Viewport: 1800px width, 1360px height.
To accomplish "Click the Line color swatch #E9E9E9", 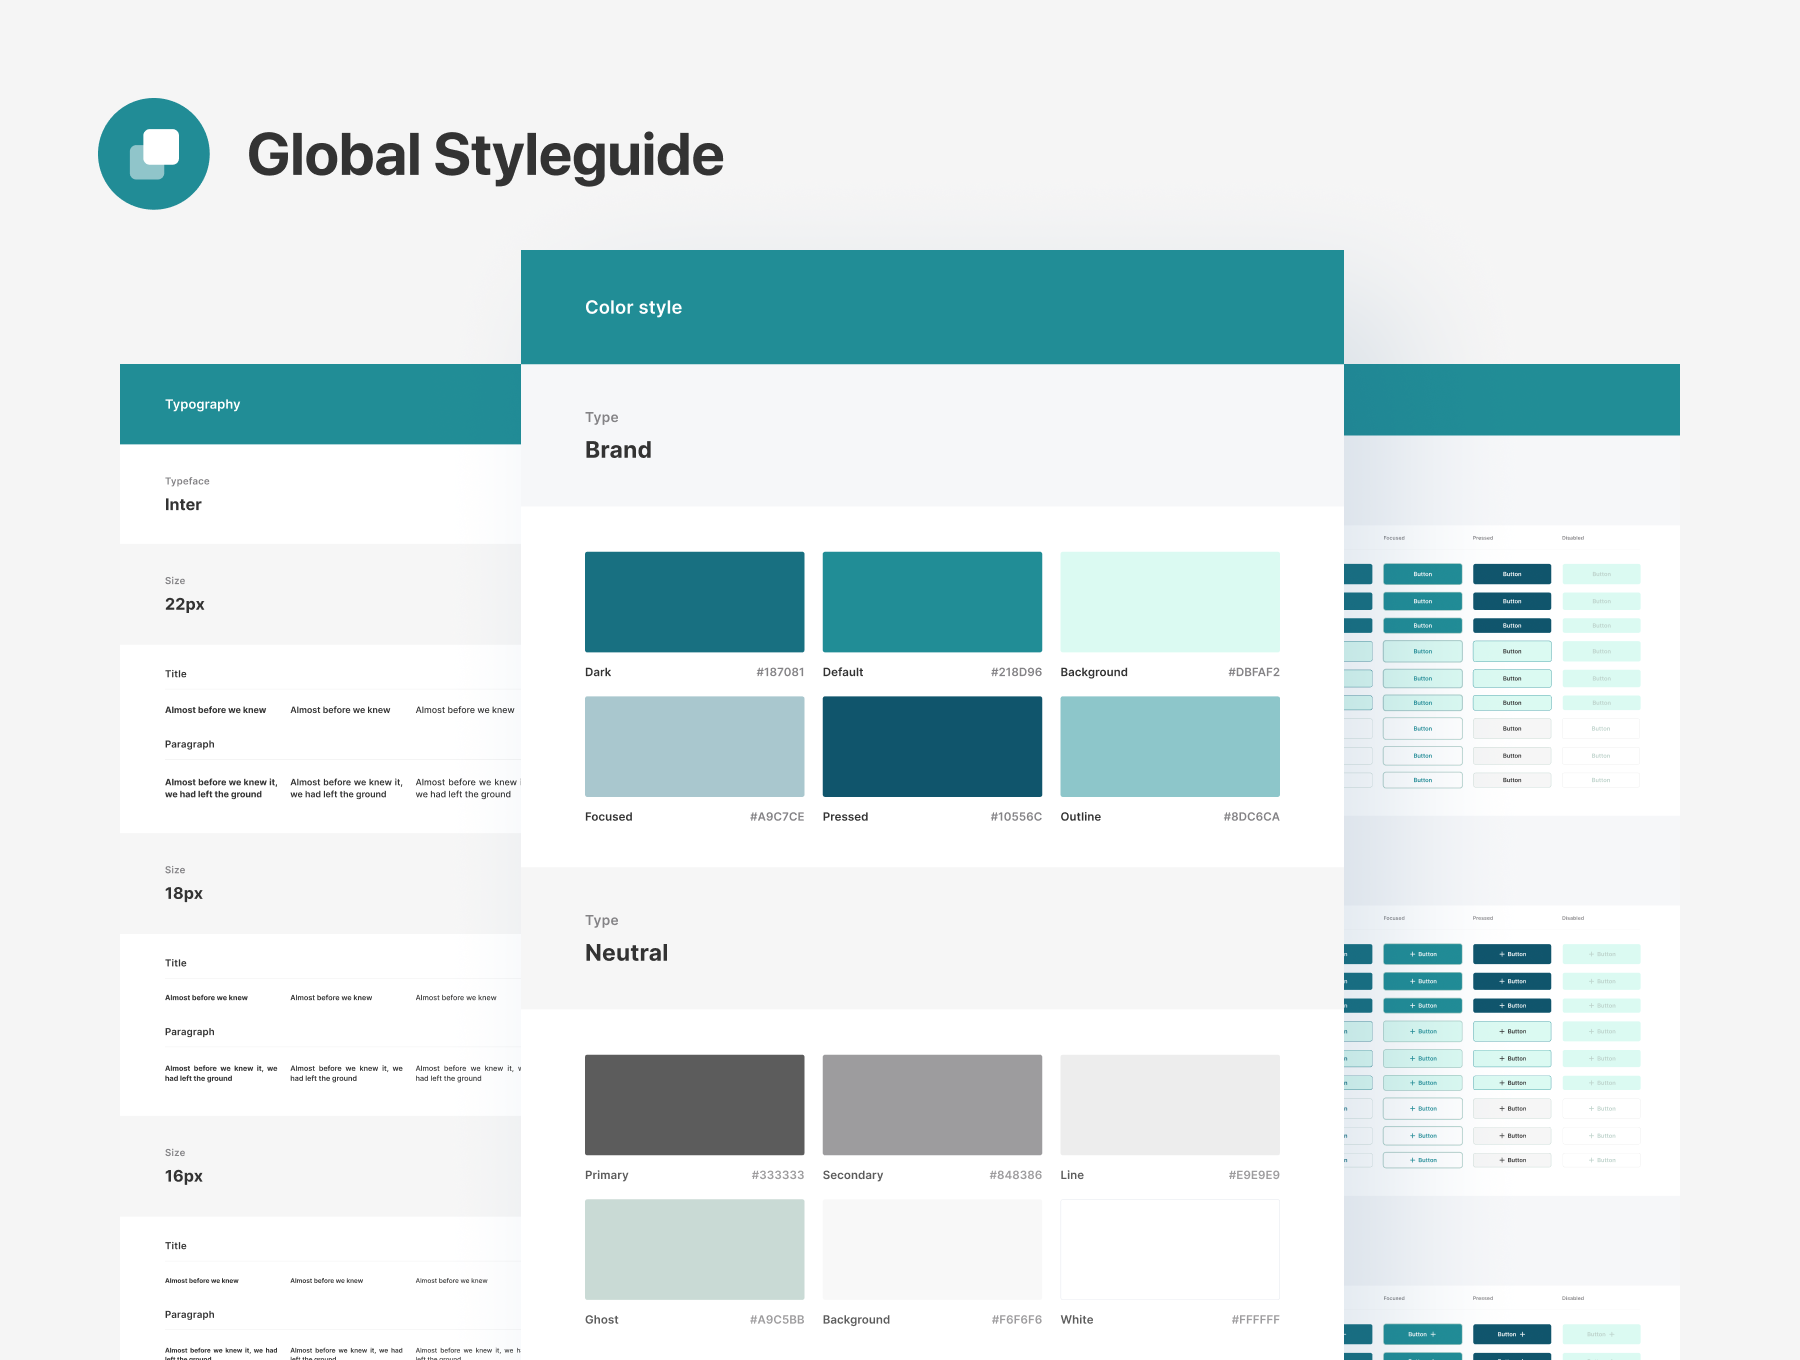I will pos(1169,1105).
